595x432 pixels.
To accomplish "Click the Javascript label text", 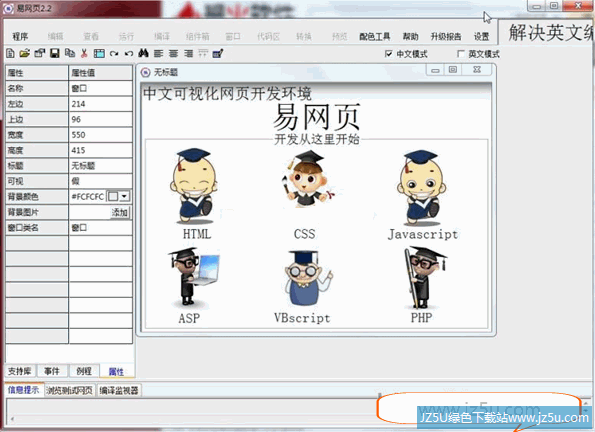I will pos(423,234).
